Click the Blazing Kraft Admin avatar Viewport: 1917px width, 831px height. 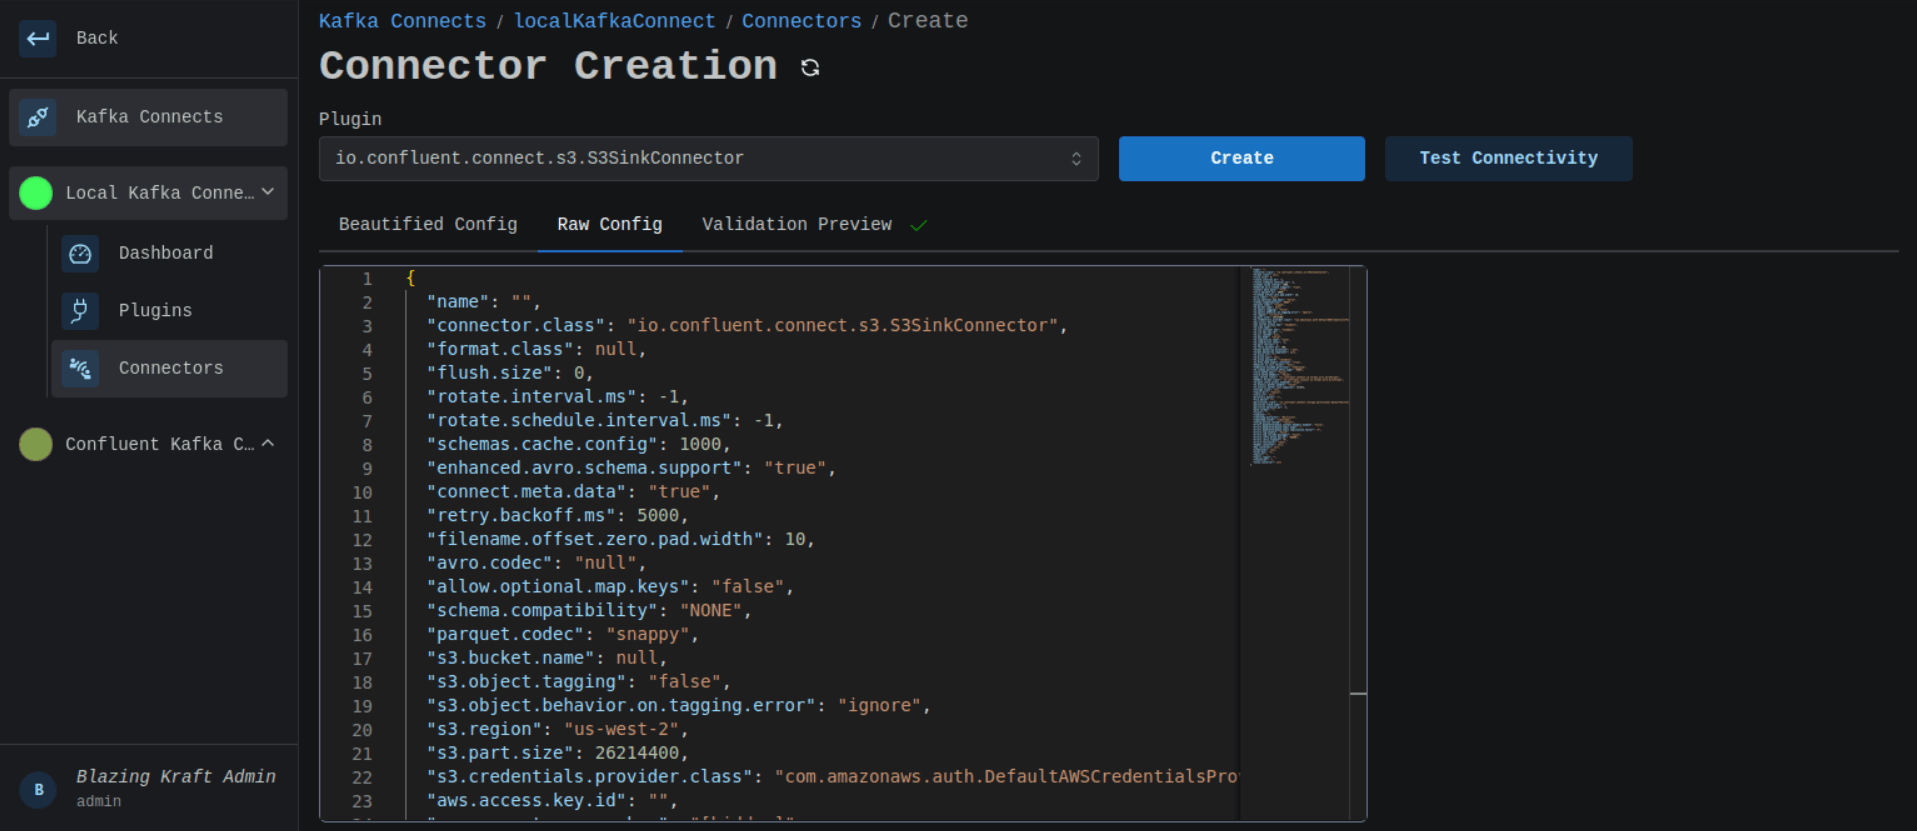(x=39, y=789)
